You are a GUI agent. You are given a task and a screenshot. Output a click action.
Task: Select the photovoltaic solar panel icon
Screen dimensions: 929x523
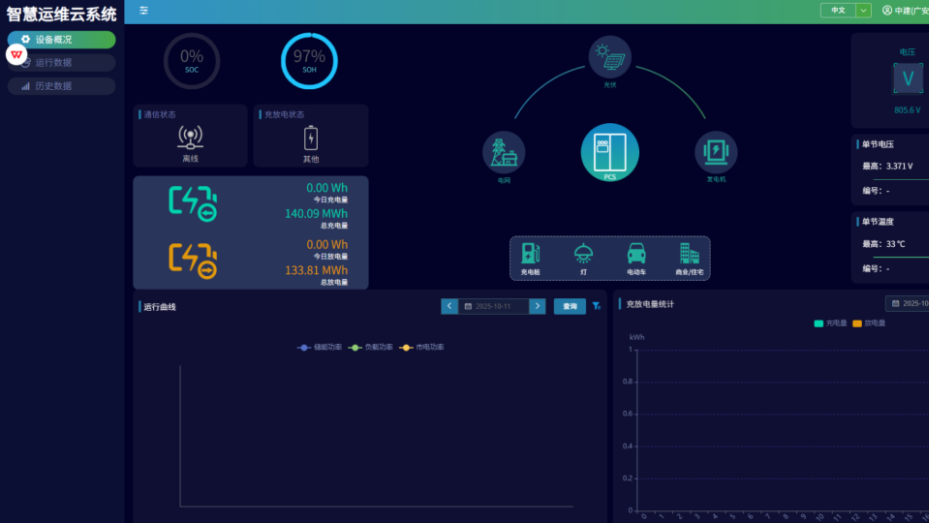610,56
